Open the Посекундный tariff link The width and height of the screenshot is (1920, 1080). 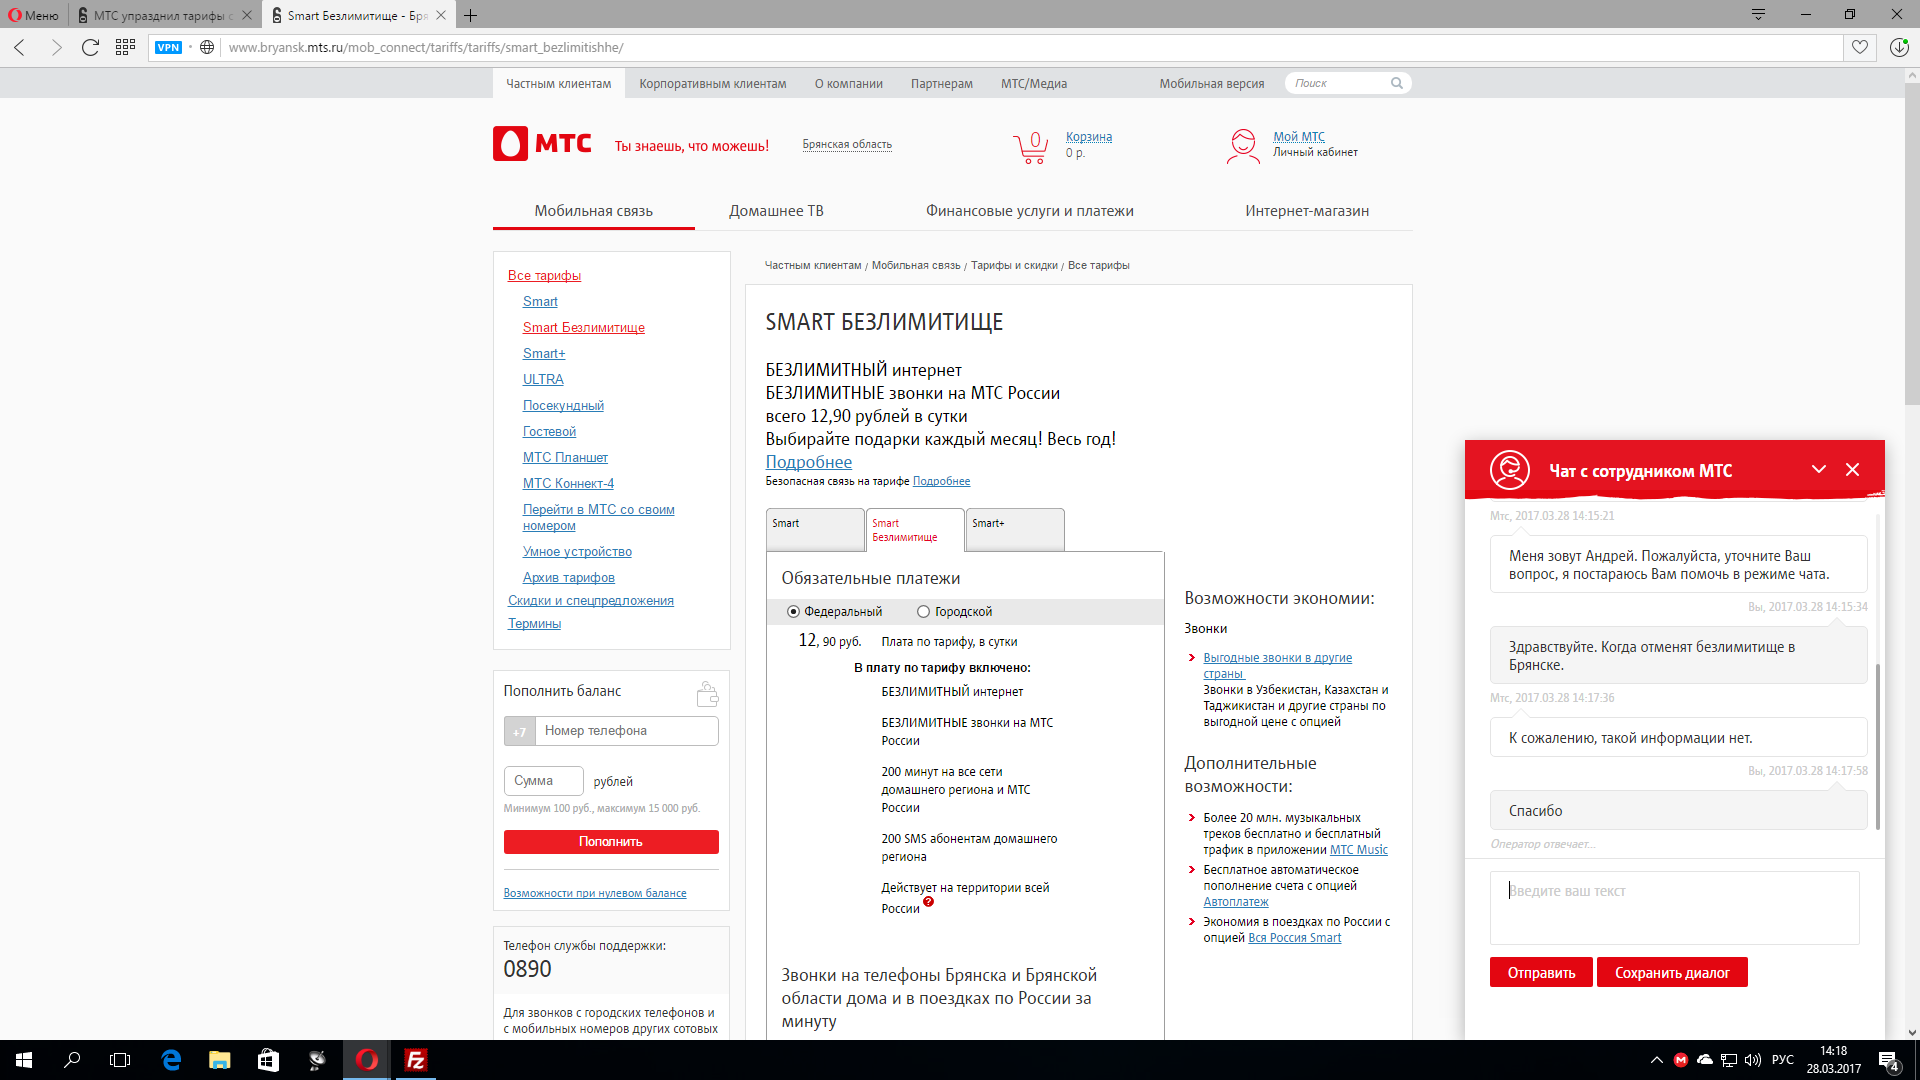(x=563, y=406)
